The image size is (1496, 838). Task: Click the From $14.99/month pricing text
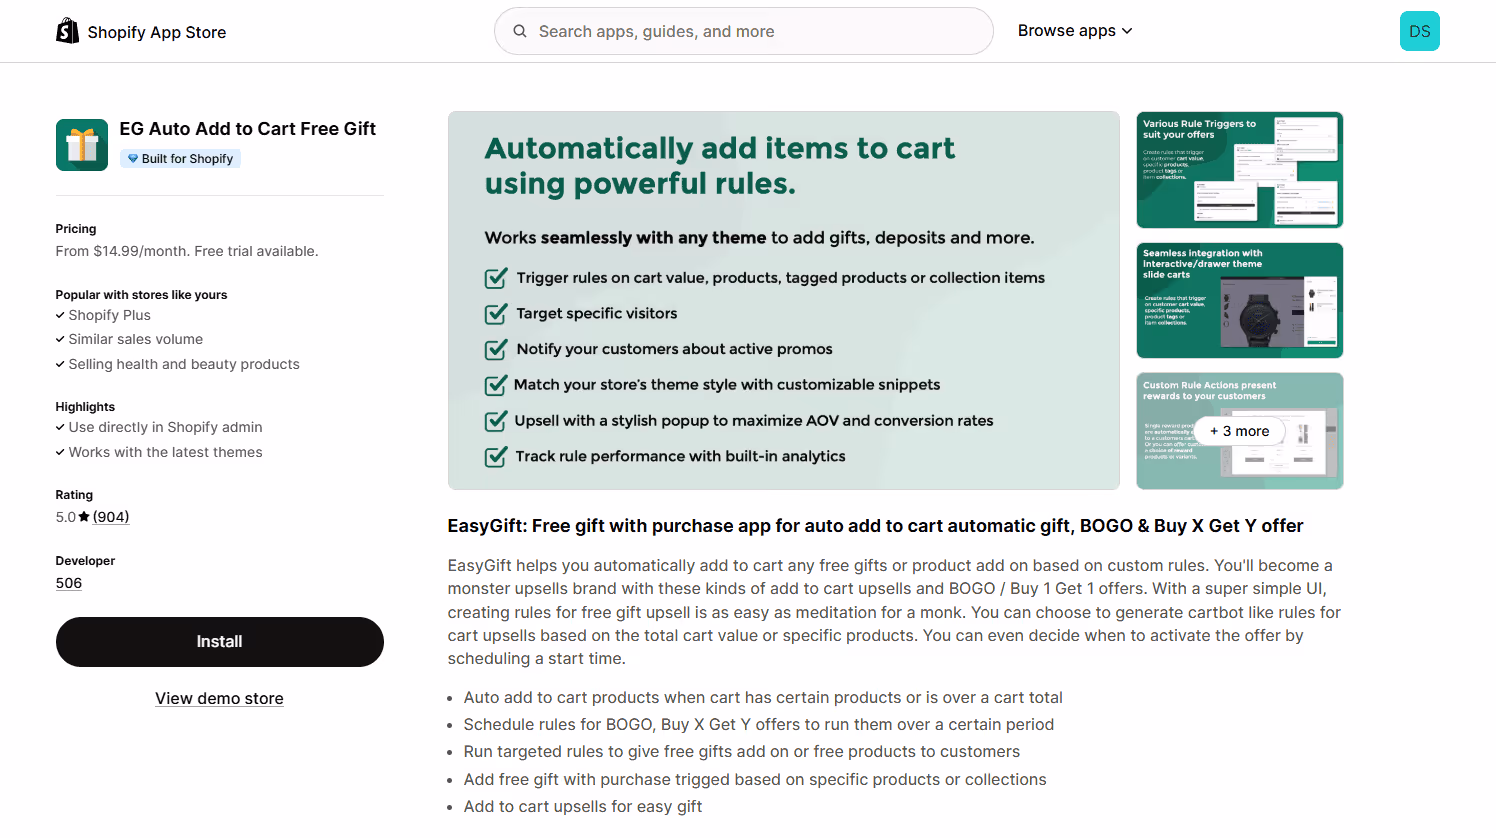(187, 251)
